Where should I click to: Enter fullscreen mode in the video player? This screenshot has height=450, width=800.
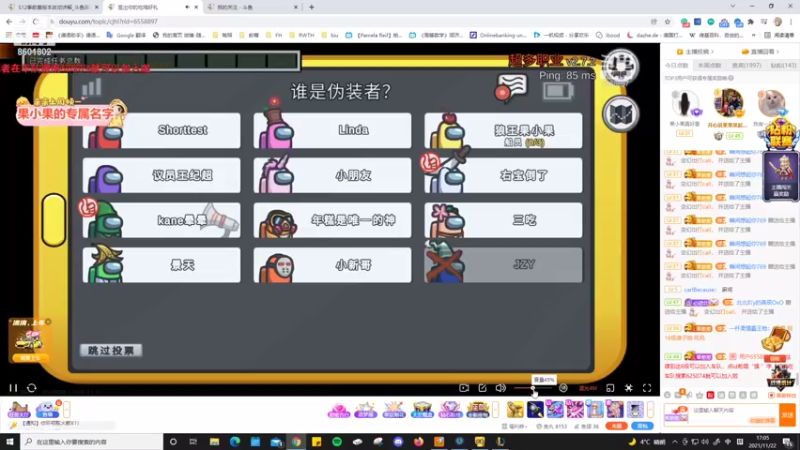[647, 388]
